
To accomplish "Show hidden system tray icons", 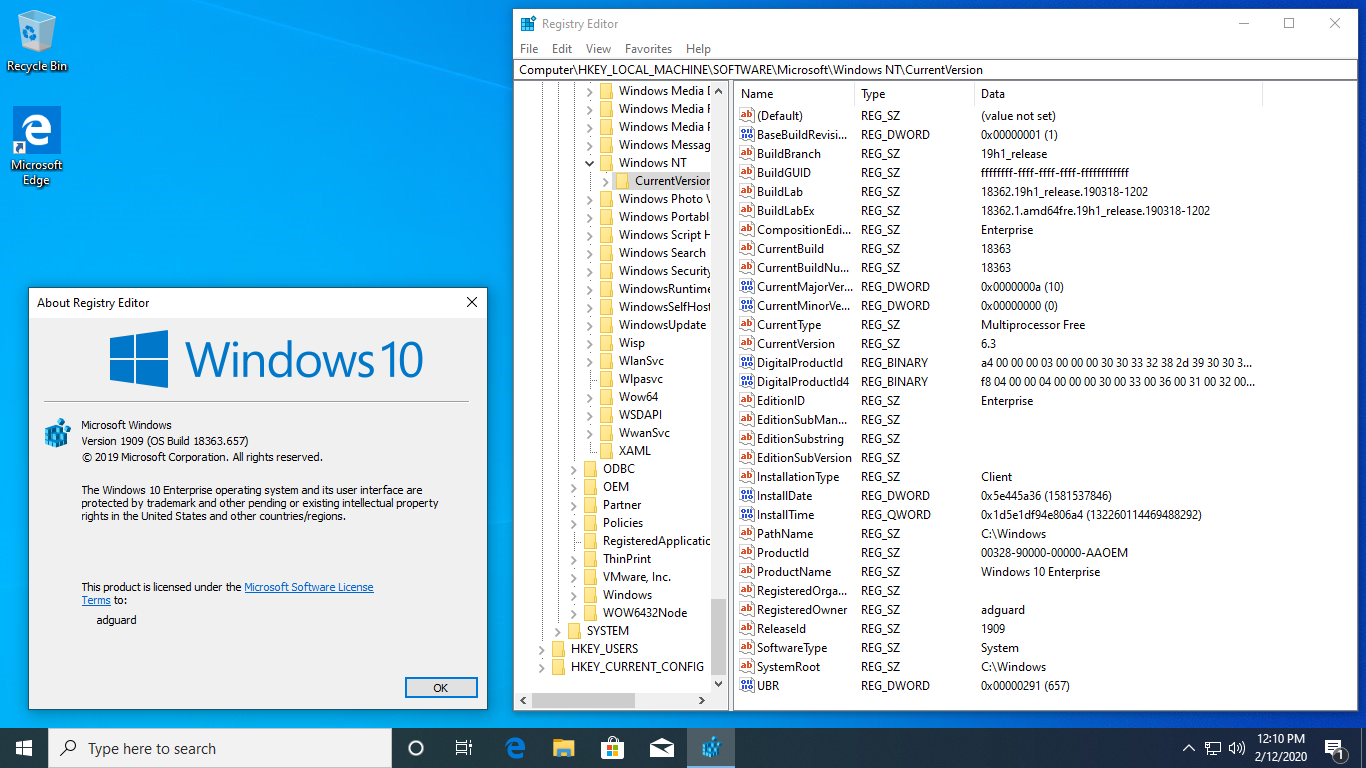I will tap(1189, 748).
